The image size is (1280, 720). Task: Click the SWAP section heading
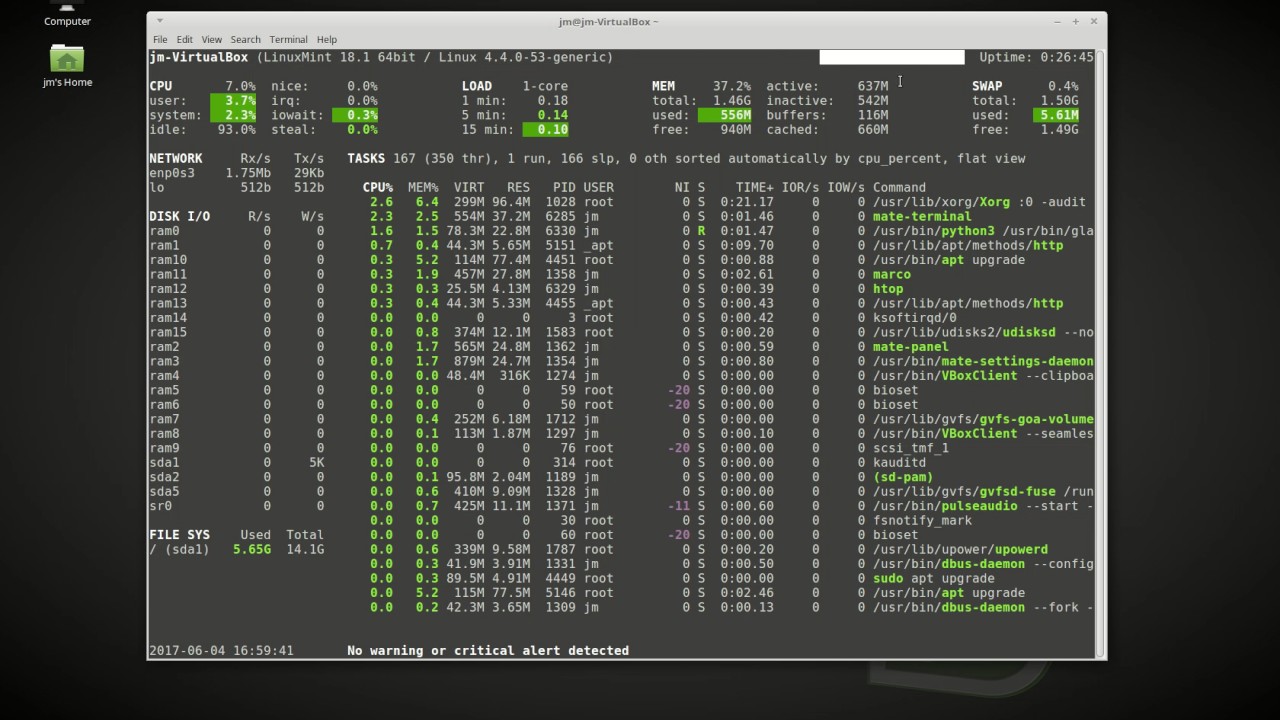987,86
